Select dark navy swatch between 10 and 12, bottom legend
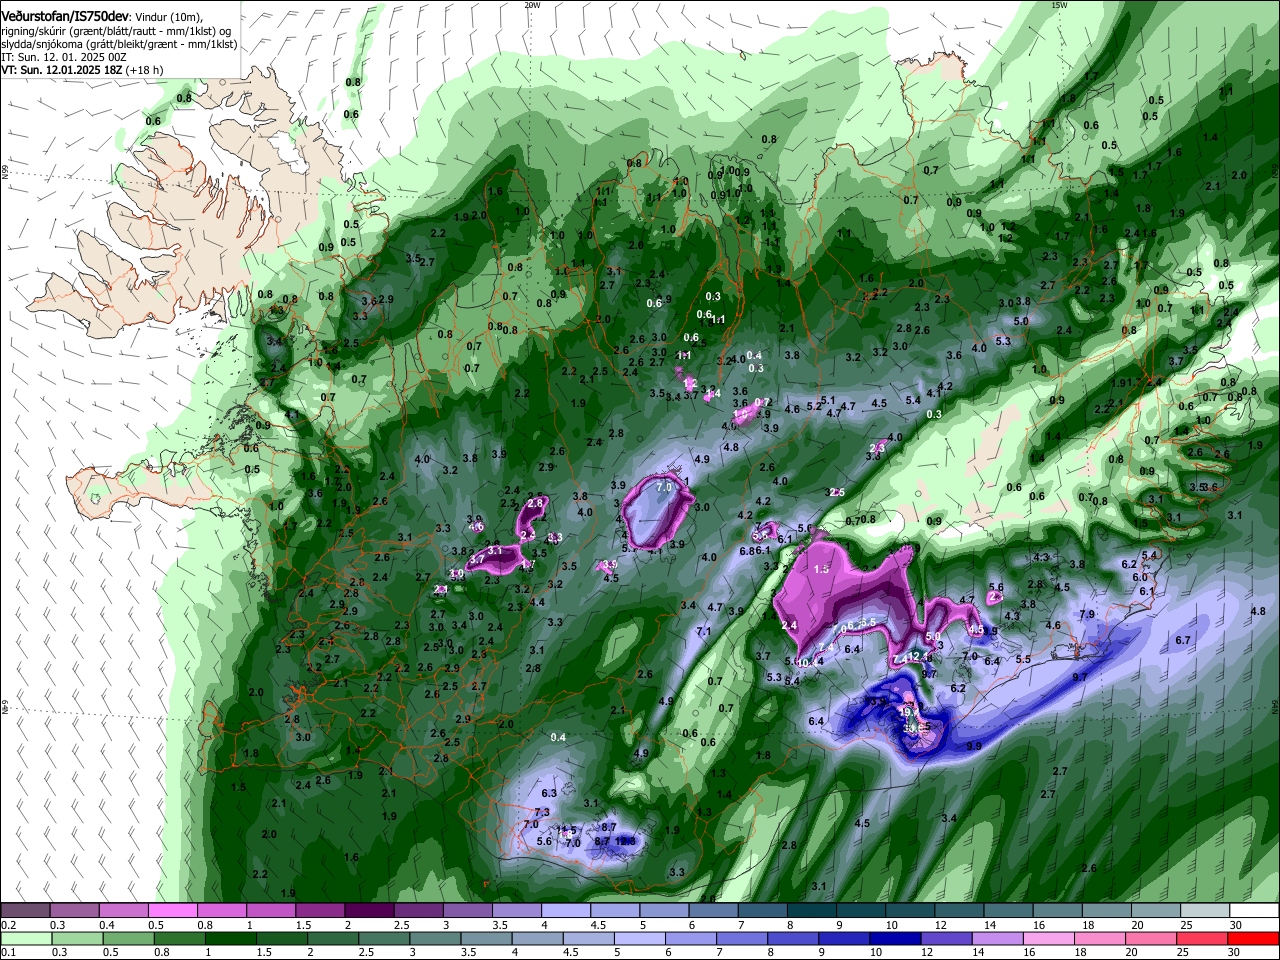The height and width of the screenshot is (960, 1280). pyautogui.click(x=894, y=938)
